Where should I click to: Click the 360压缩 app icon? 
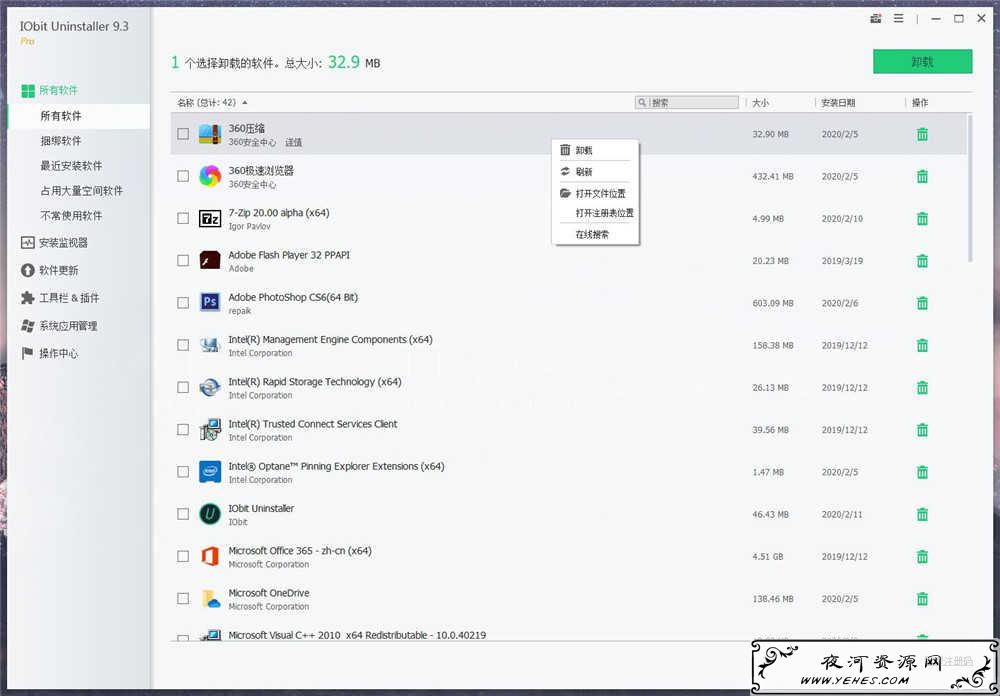[210, 134]
